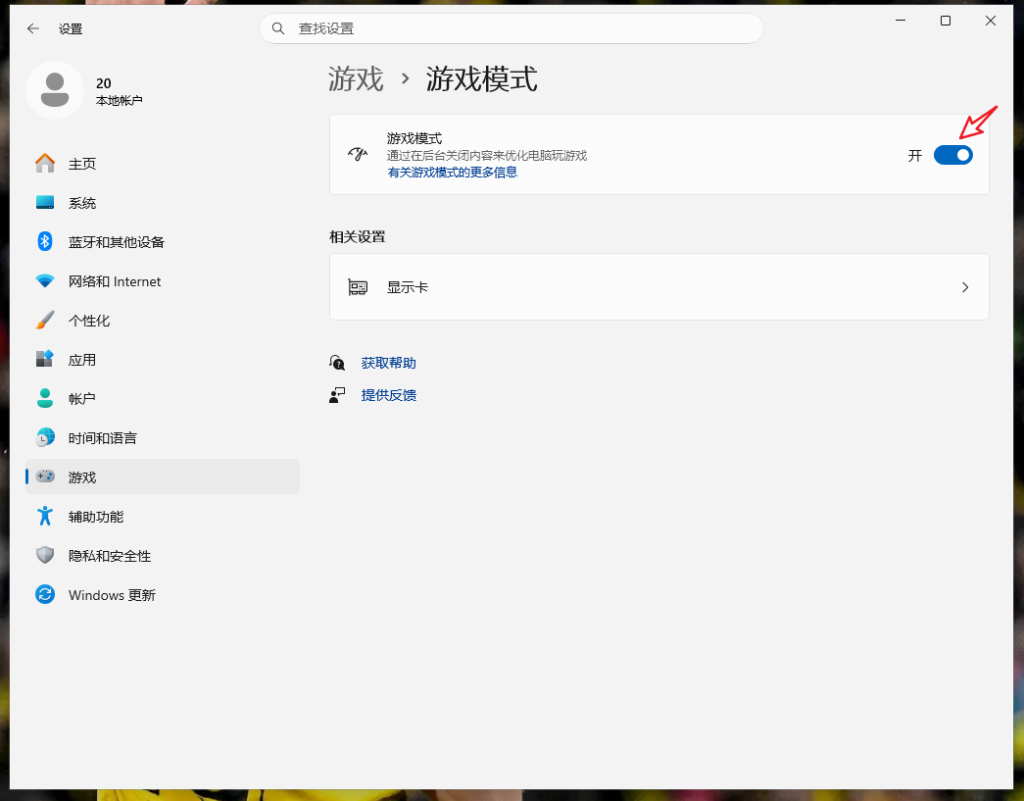Screen dimensions: 1024x801
Task: Open the 帐户 section
Action: click(163, 398)
